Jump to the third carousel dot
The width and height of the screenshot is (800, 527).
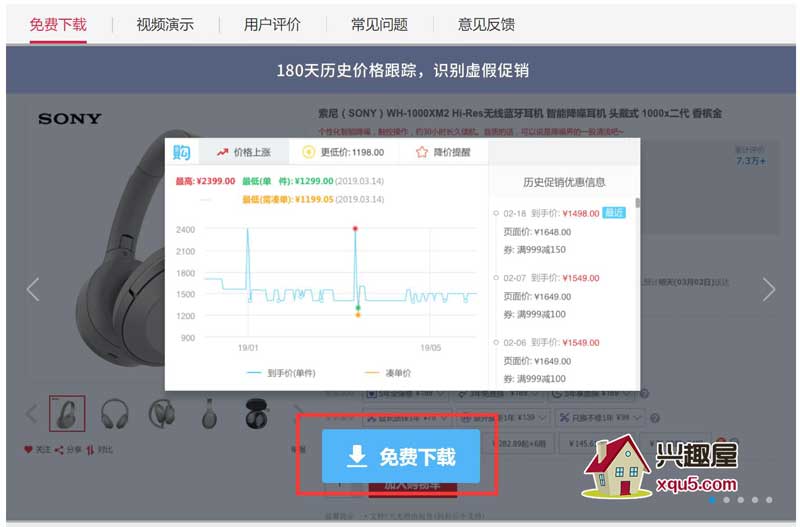[x=740, y=500]
